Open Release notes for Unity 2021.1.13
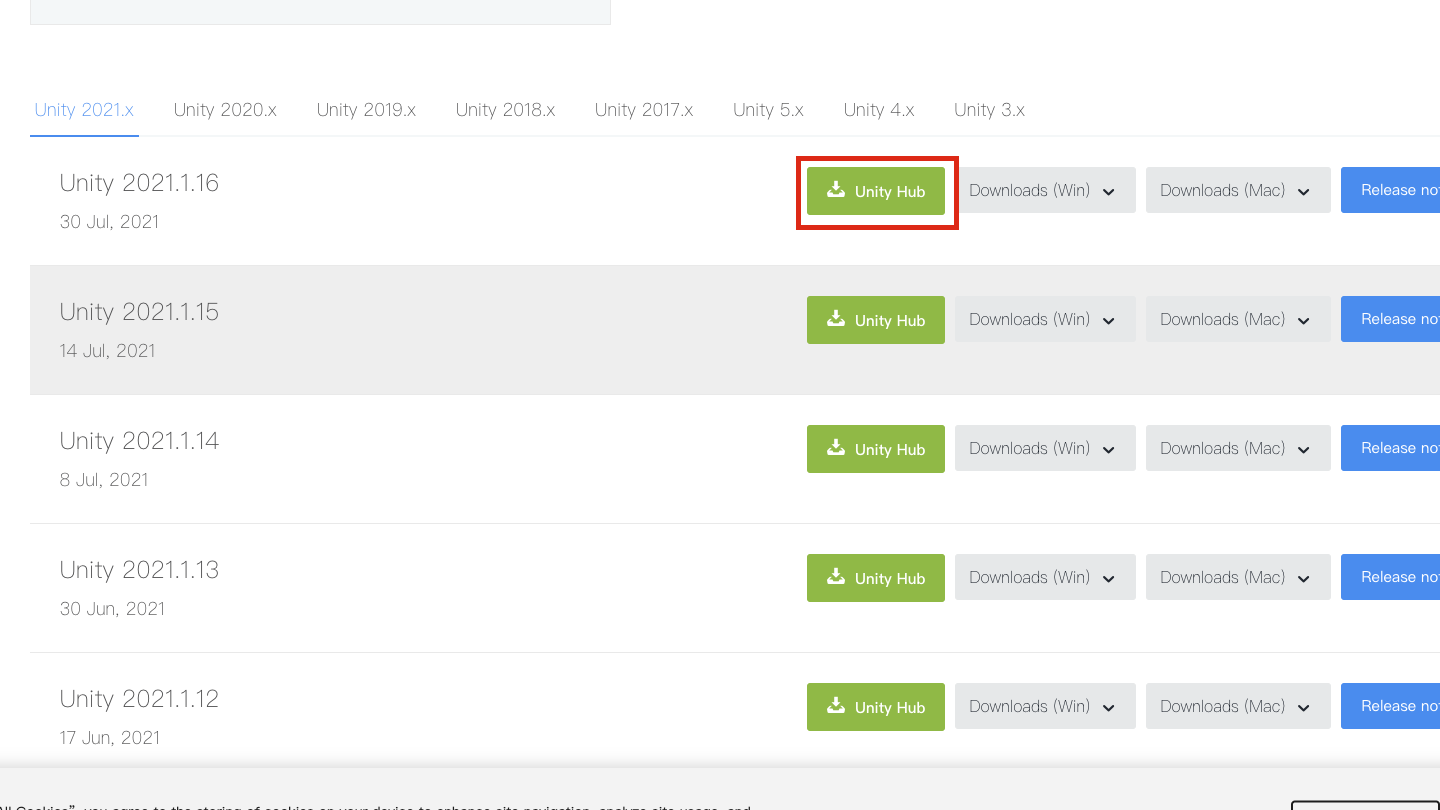 click(x=1391, y=577)
